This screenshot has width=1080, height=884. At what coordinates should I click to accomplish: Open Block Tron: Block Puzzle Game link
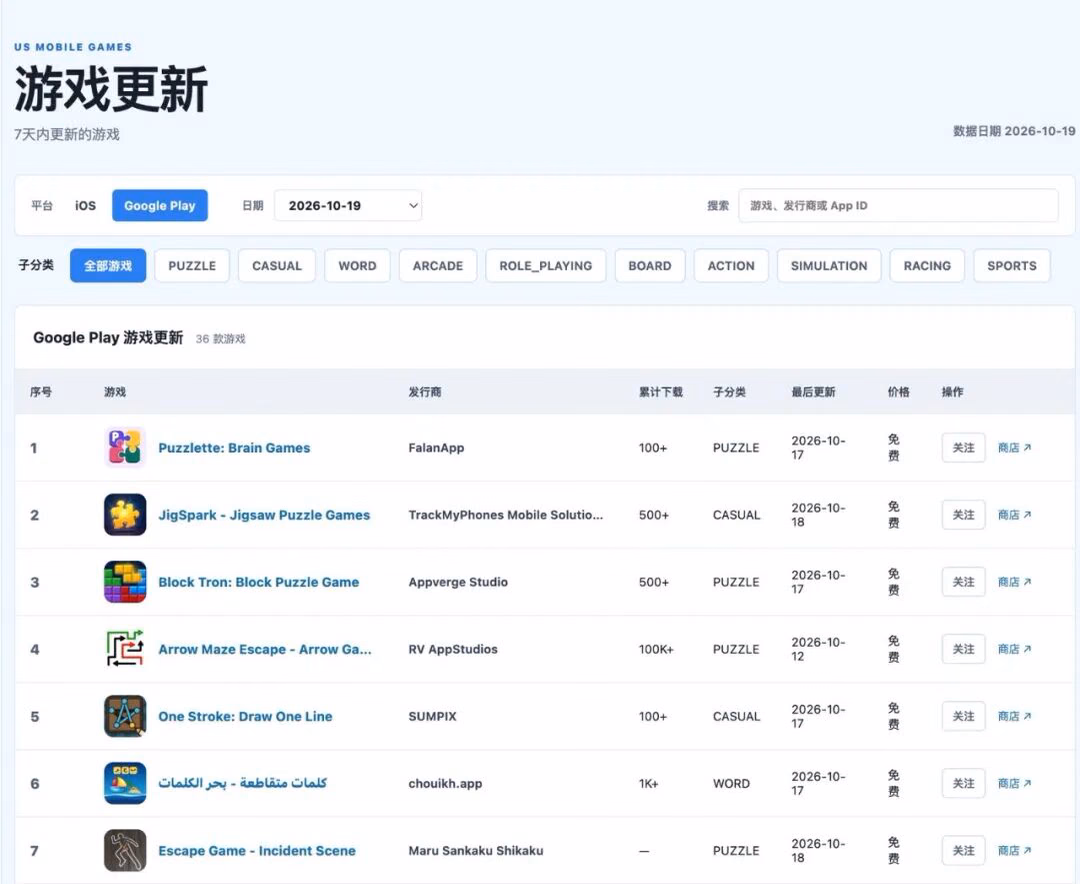tap(258, 582)
